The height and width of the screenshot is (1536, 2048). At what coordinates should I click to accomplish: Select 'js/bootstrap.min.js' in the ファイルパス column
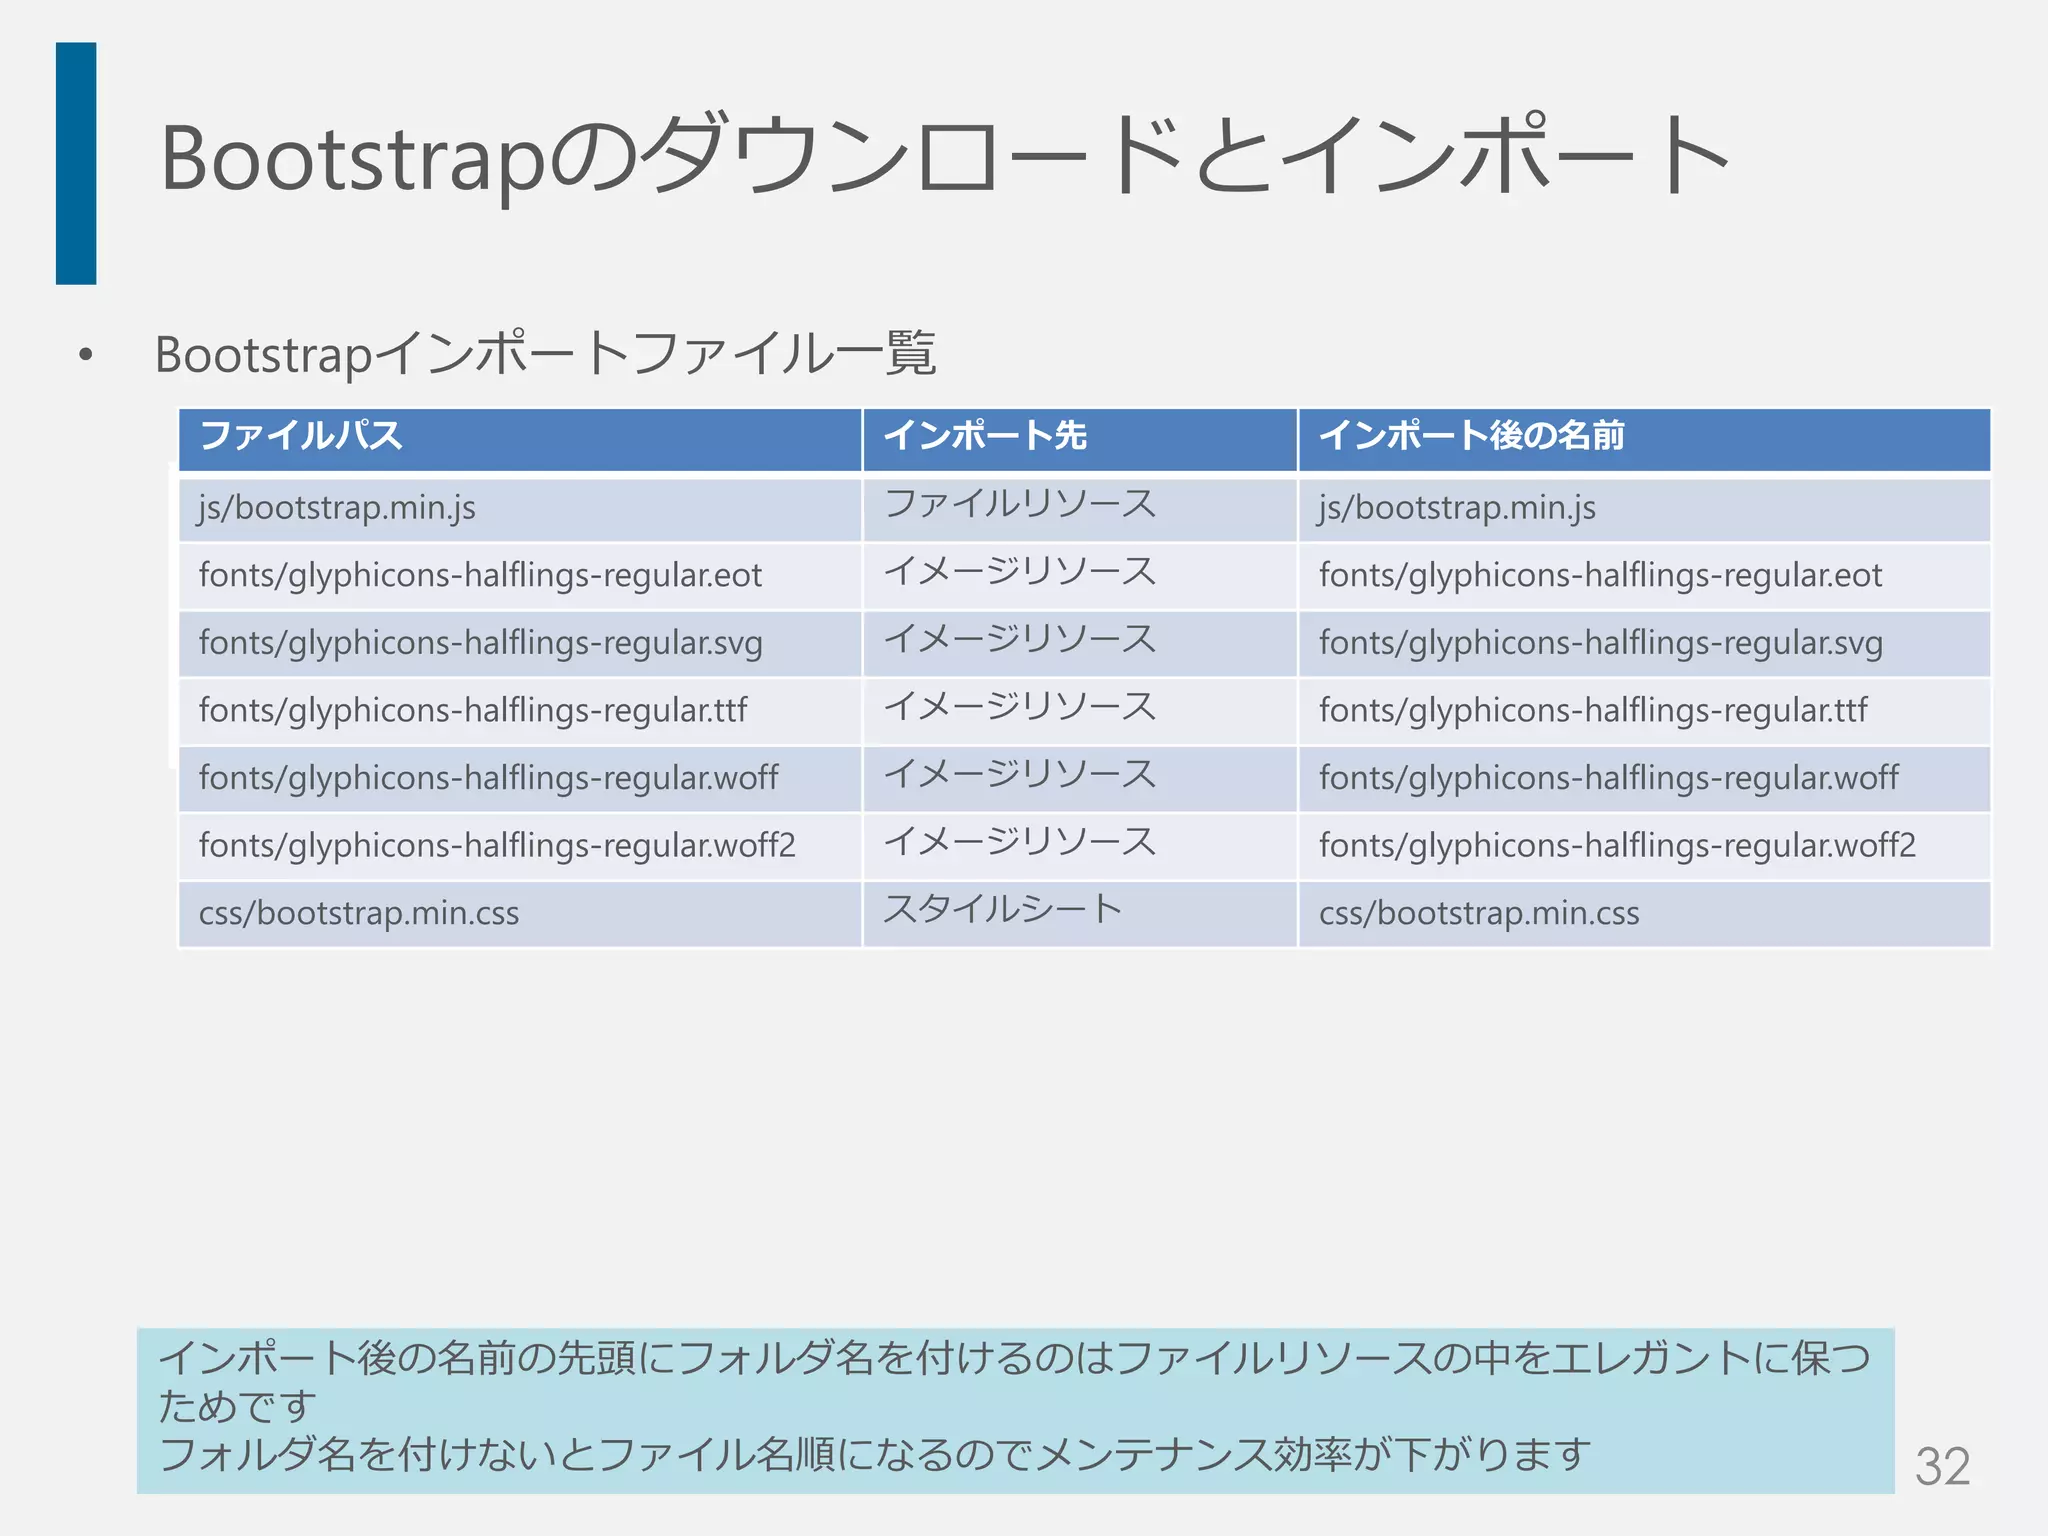point(337,508)
